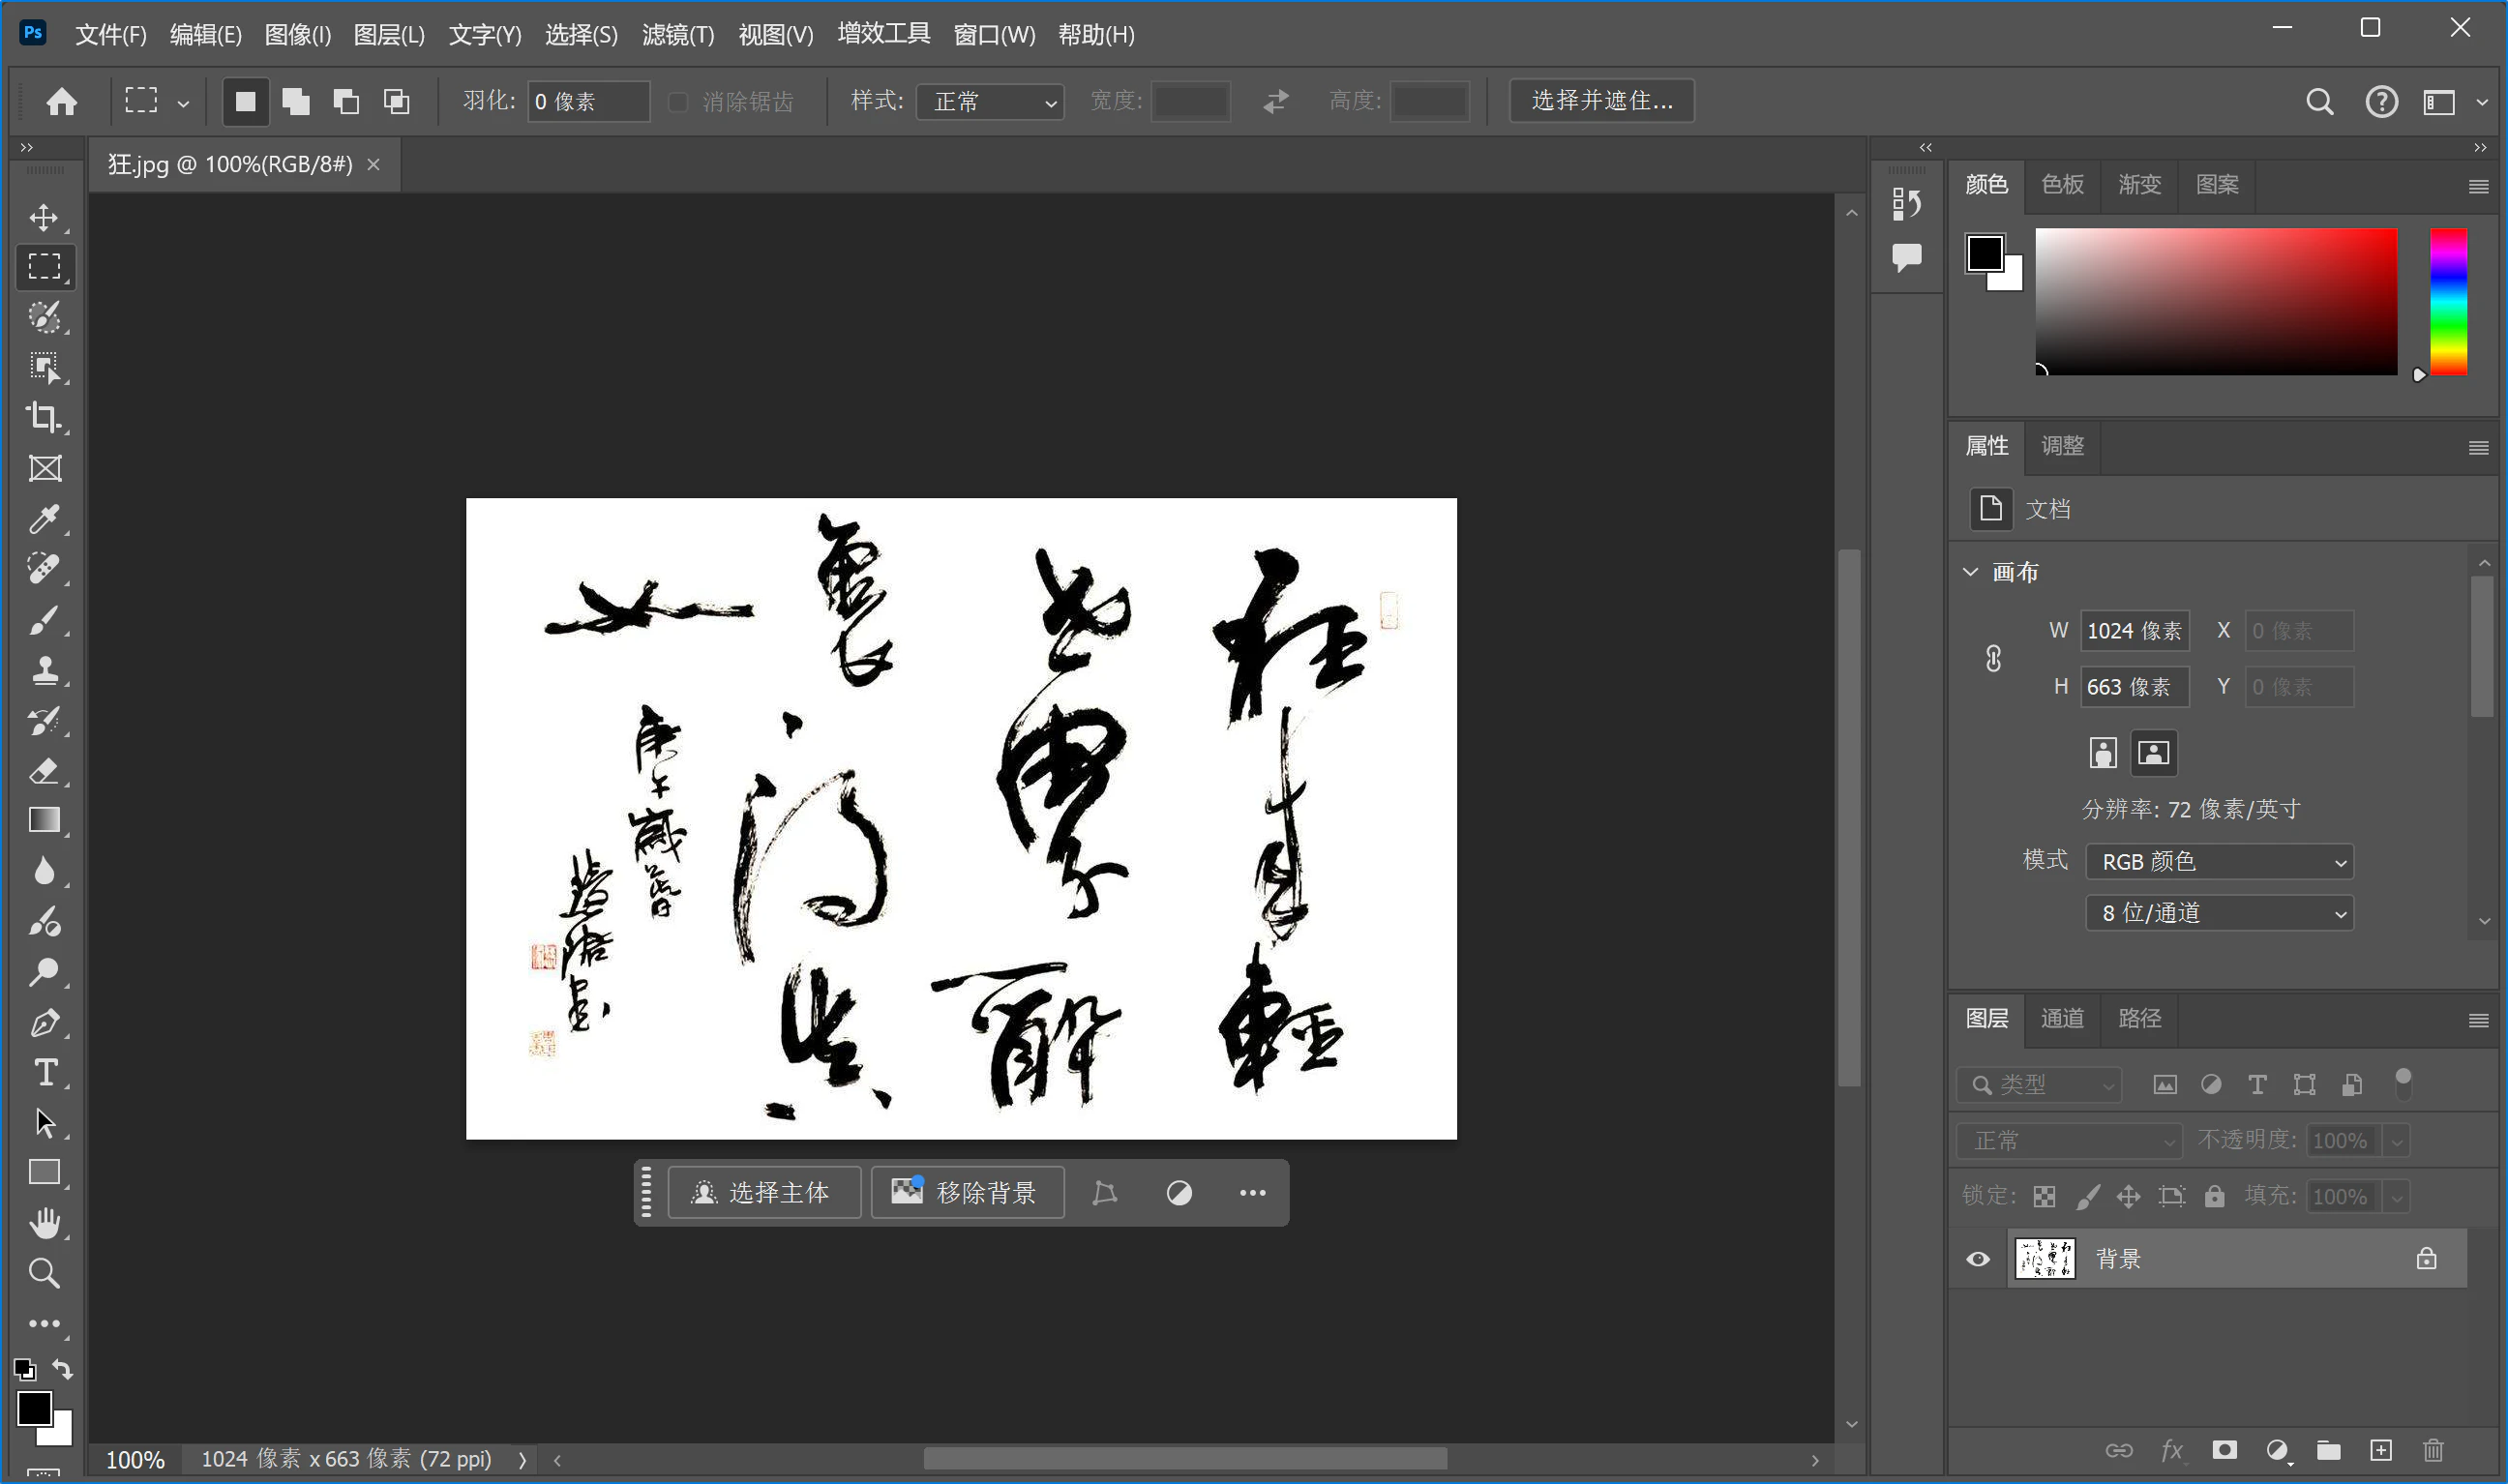Hide the 背景 layer visibility

pos(1977,1258)
